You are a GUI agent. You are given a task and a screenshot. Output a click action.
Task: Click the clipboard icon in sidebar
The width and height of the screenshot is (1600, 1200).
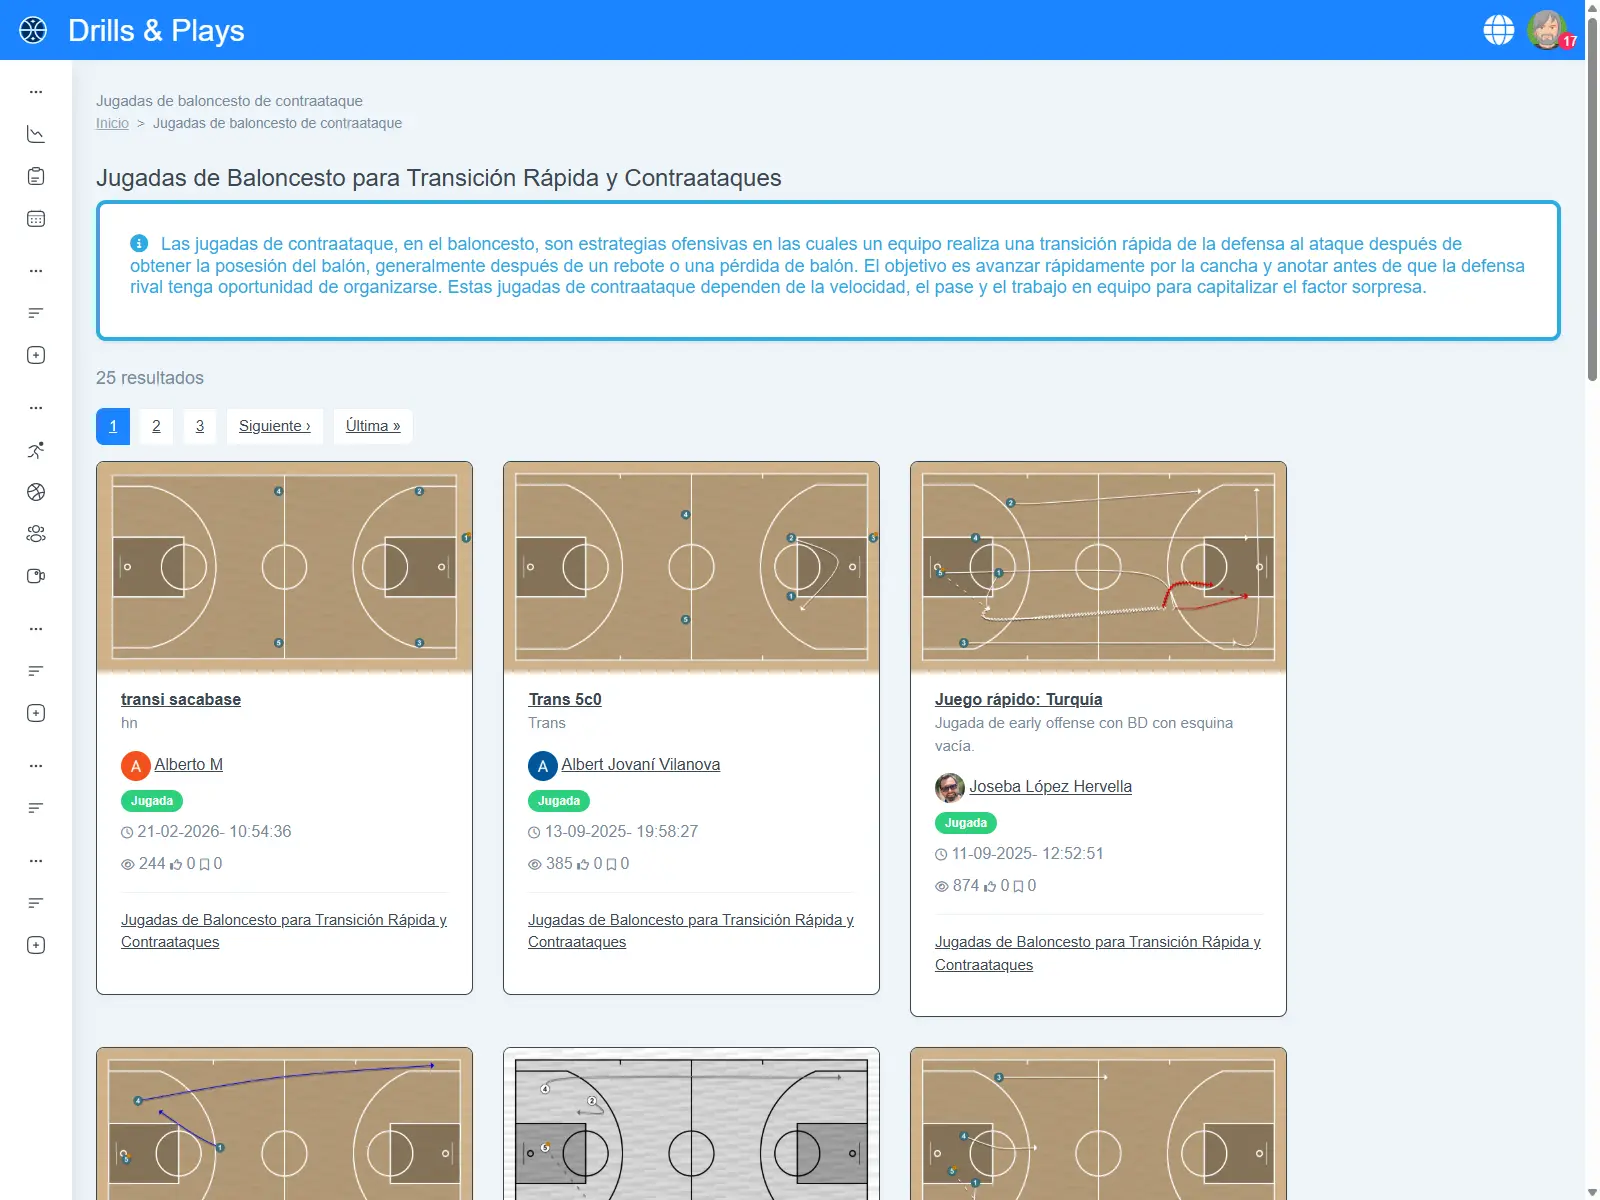[x=36, y=177]
